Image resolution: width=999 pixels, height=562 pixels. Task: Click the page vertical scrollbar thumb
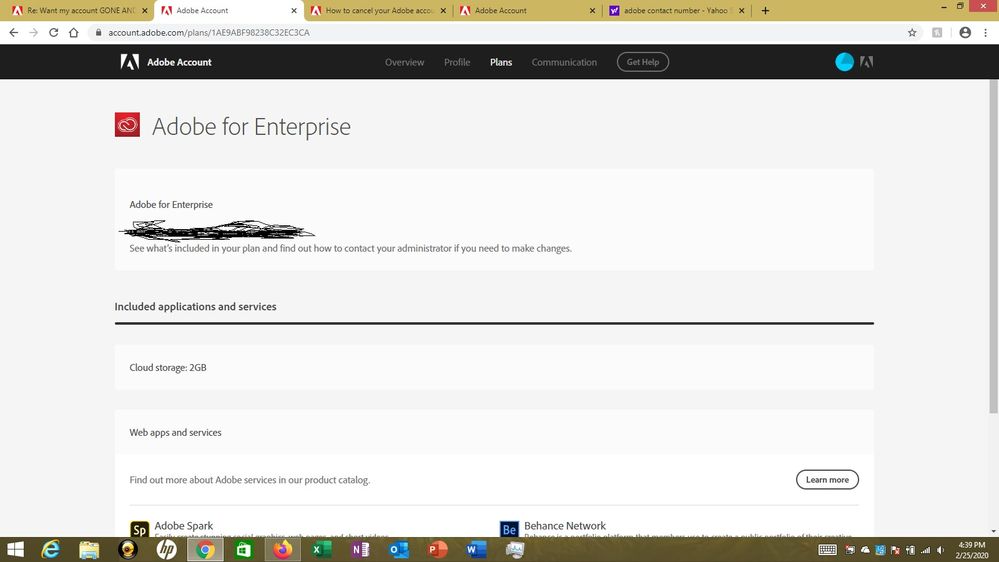pyautogui.click(x=993, y=246)
